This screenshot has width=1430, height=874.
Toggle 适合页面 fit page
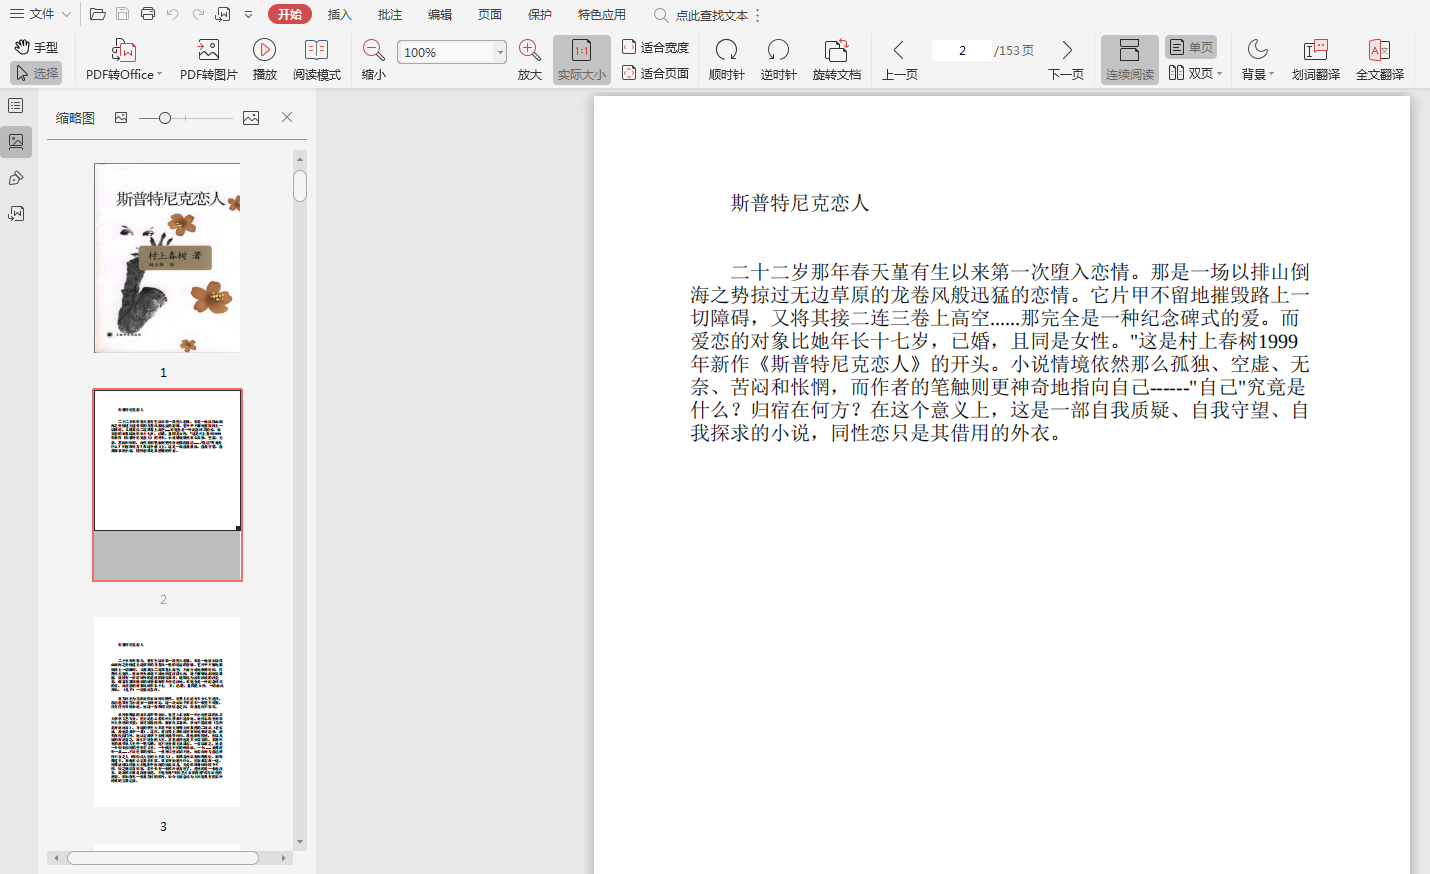[656, 73]
